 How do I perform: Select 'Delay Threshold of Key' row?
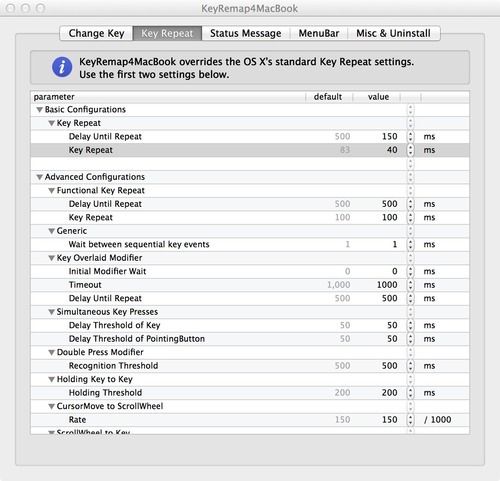pyautogui.click(x=250, y=325)
